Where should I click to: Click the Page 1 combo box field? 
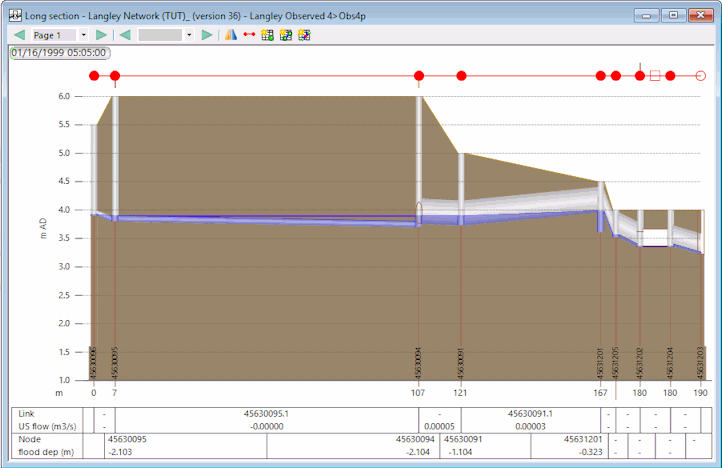(54, 35)
